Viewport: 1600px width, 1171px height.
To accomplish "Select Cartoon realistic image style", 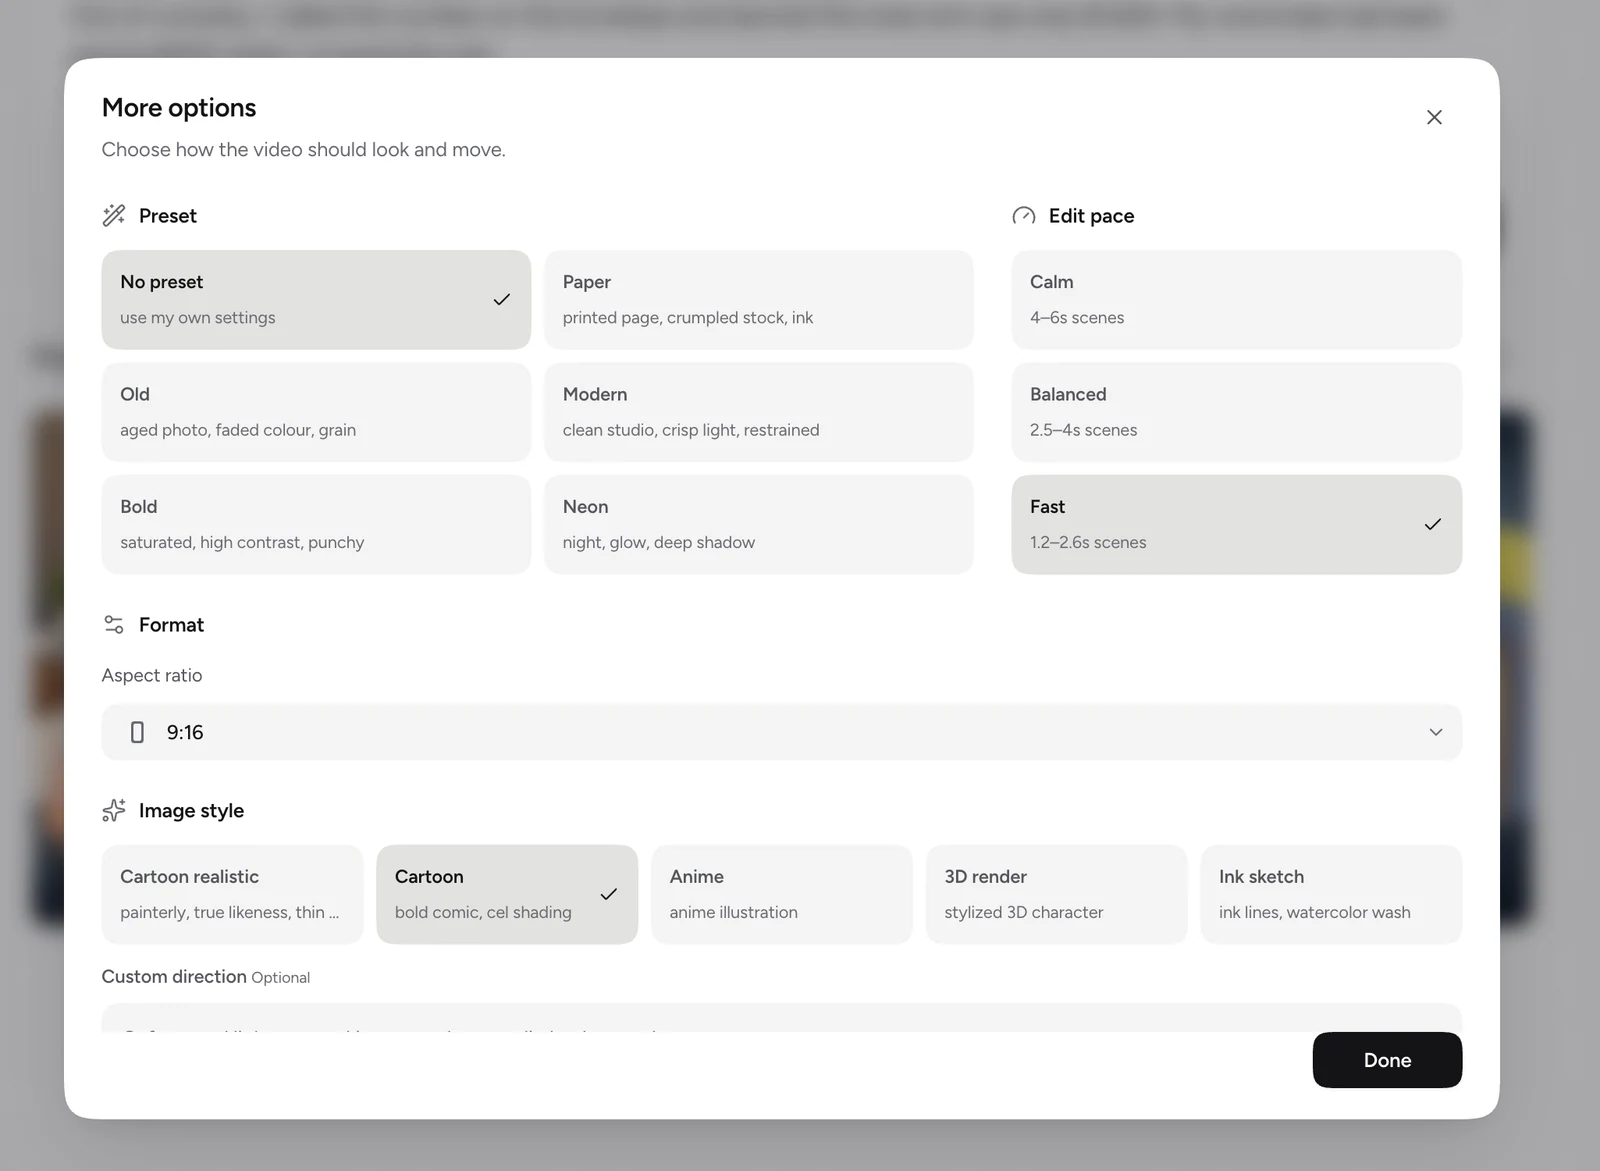I will coord(232,894).
